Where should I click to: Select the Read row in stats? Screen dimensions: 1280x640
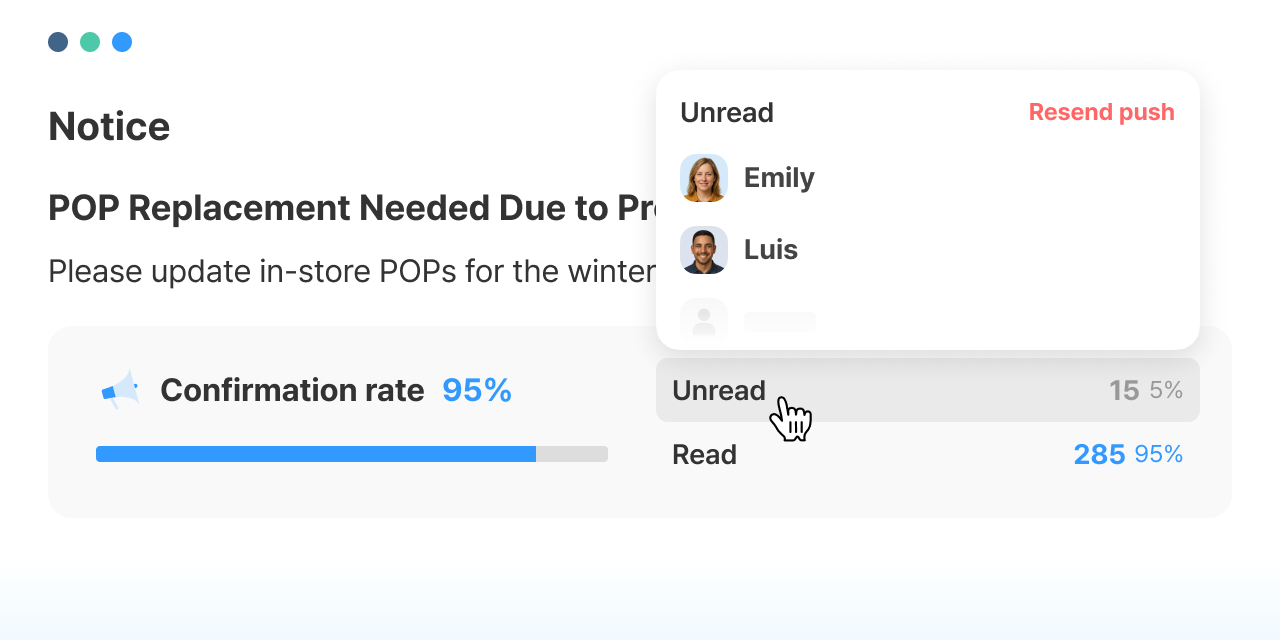(x=928, y=454)
